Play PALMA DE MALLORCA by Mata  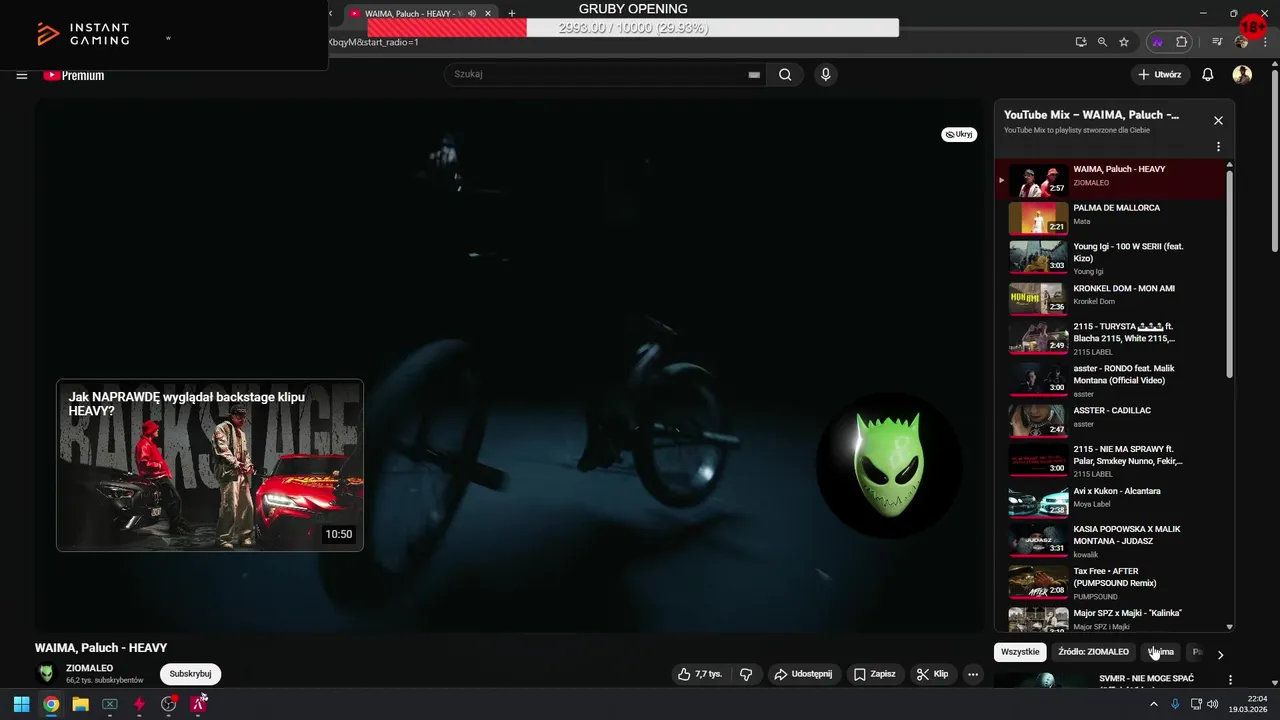tap(1110, 219)
